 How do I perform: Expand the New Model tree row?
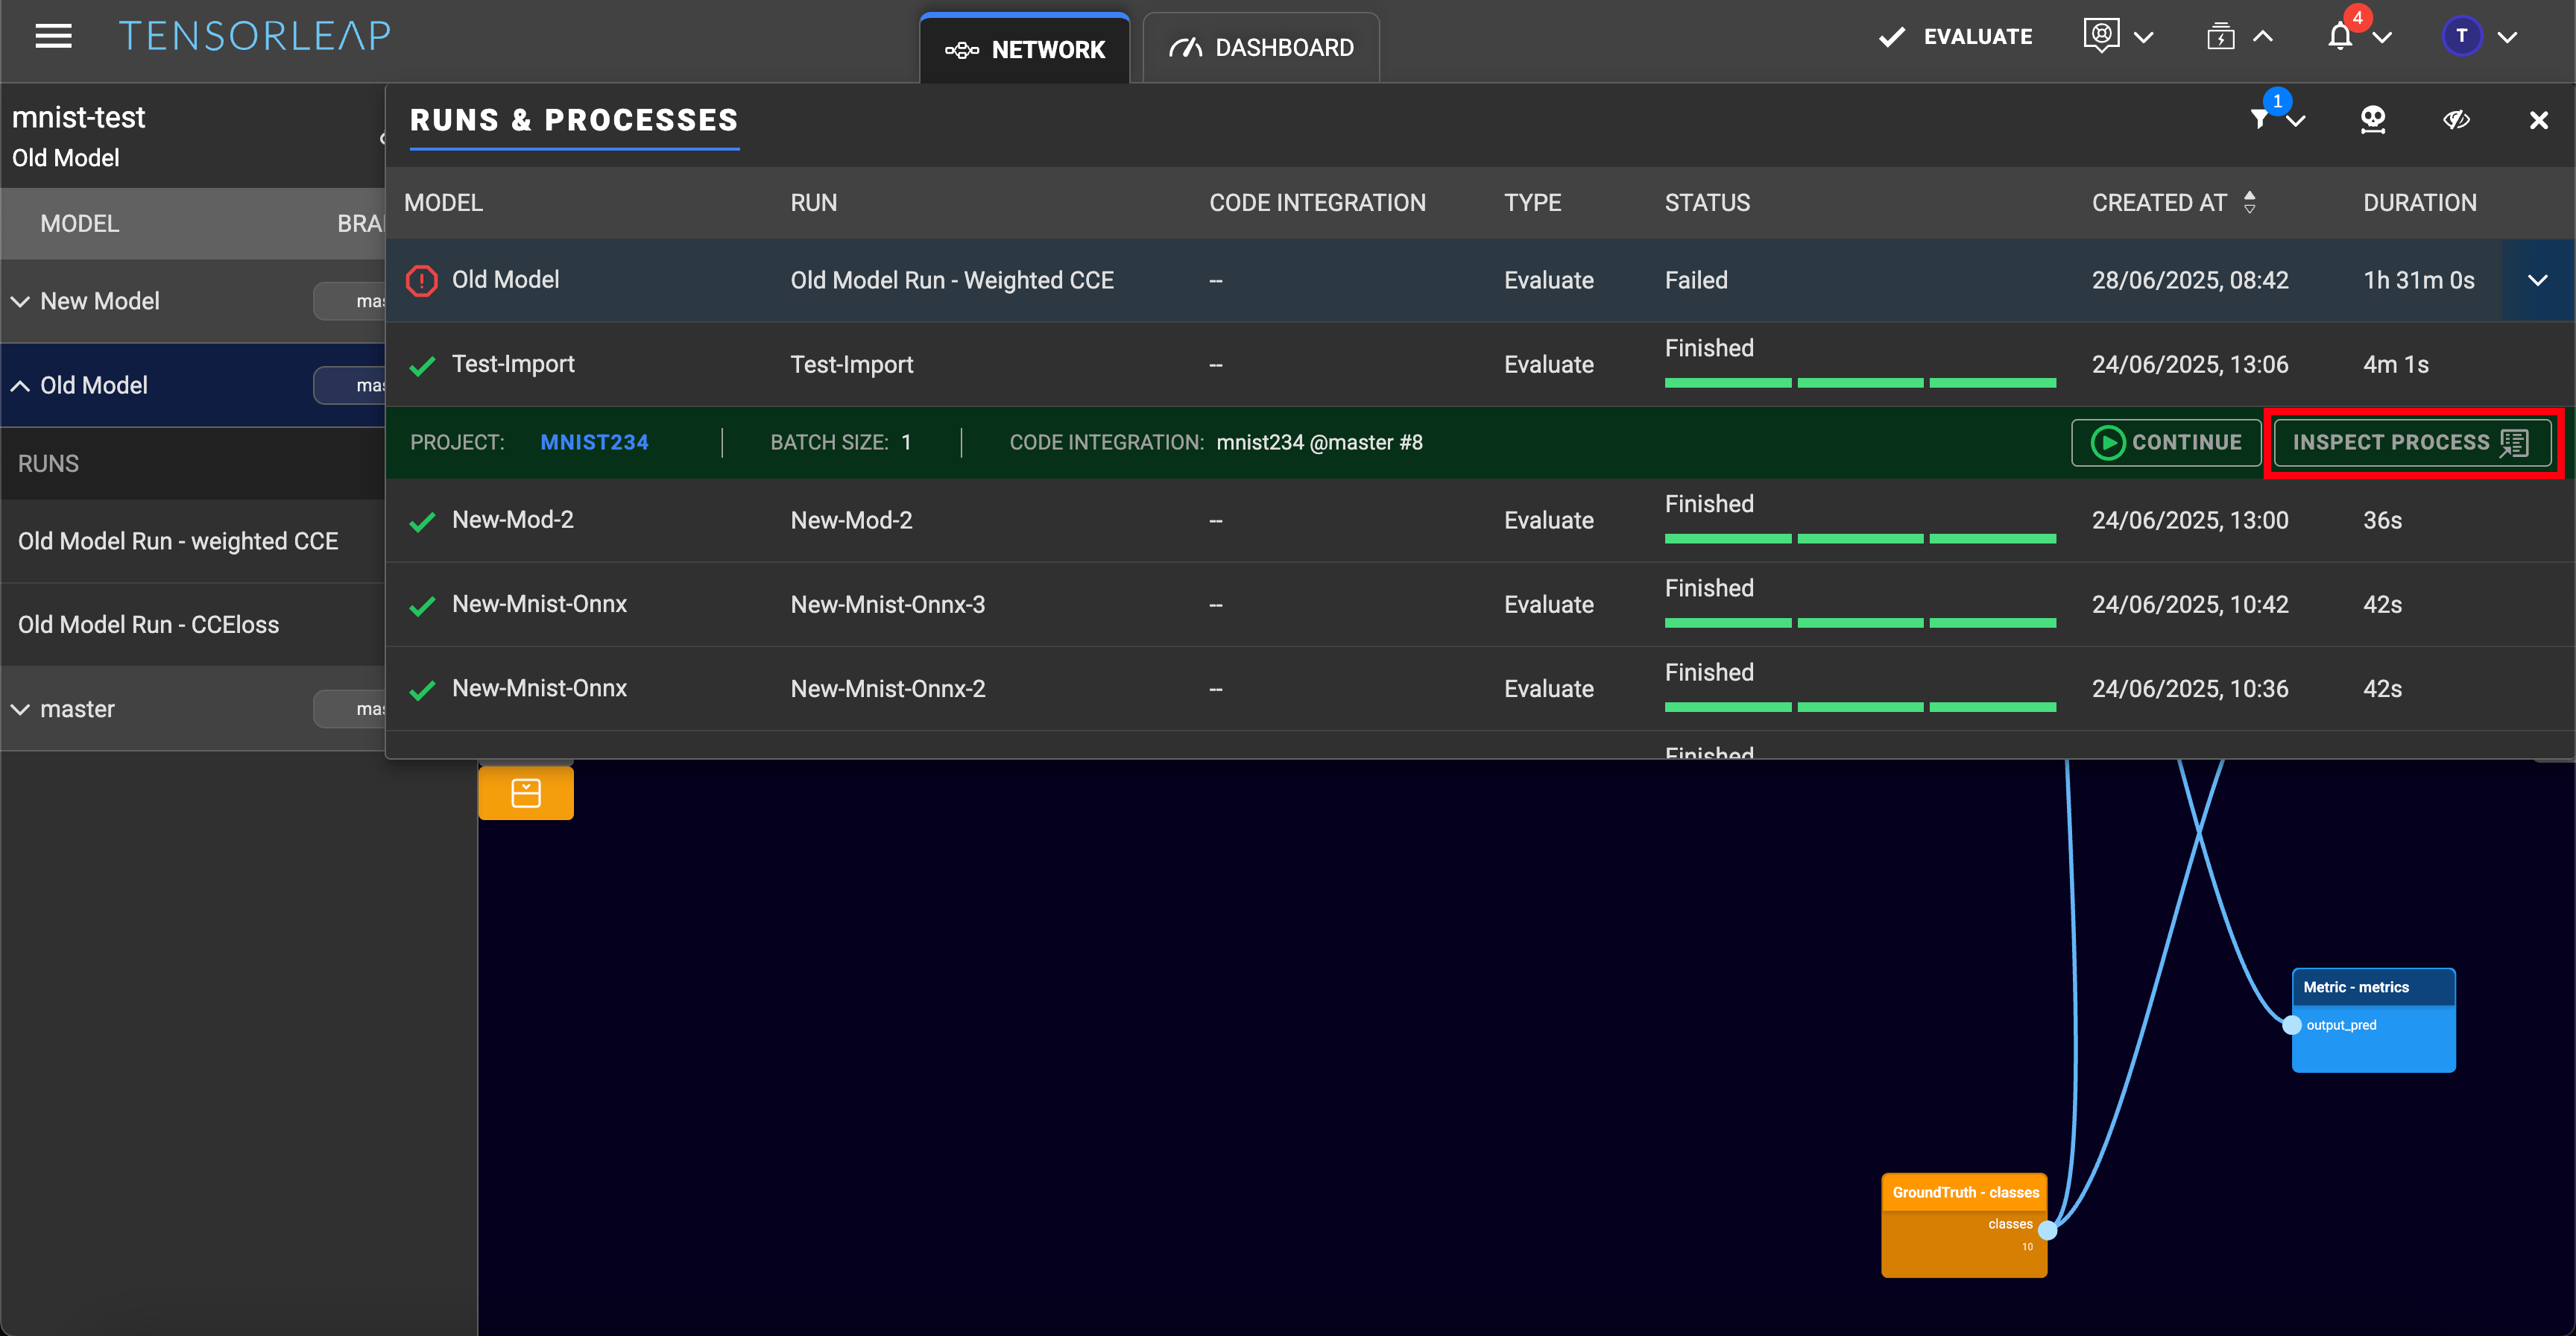[20, 301]
